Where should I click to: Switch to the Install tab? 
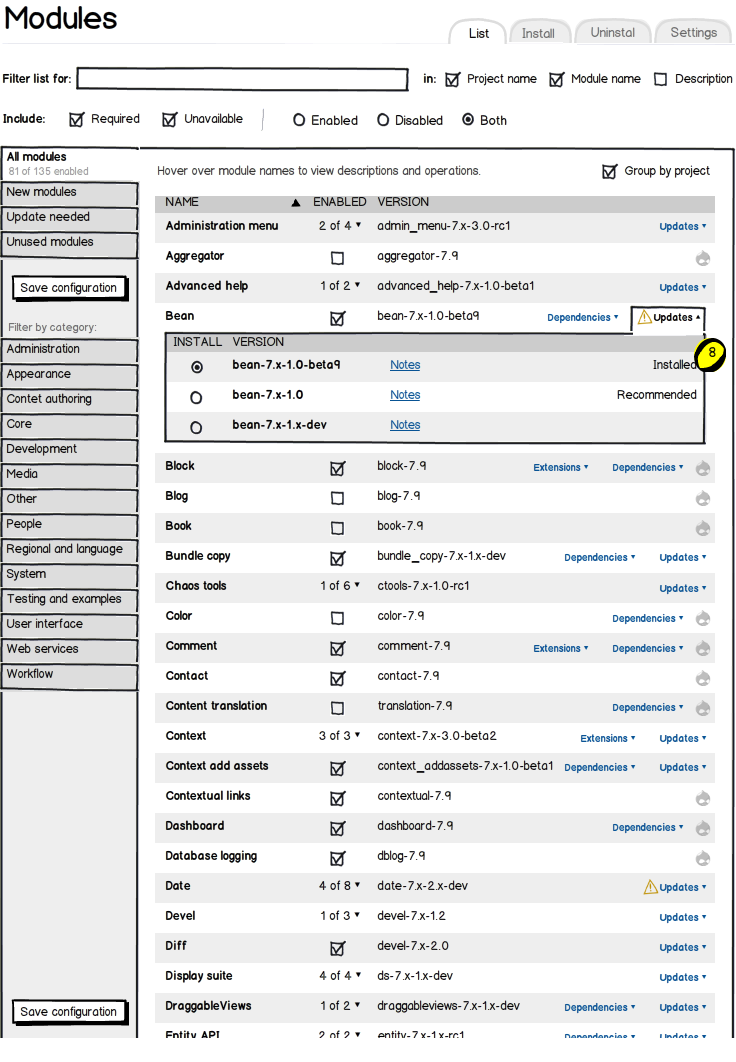[538, 33]
